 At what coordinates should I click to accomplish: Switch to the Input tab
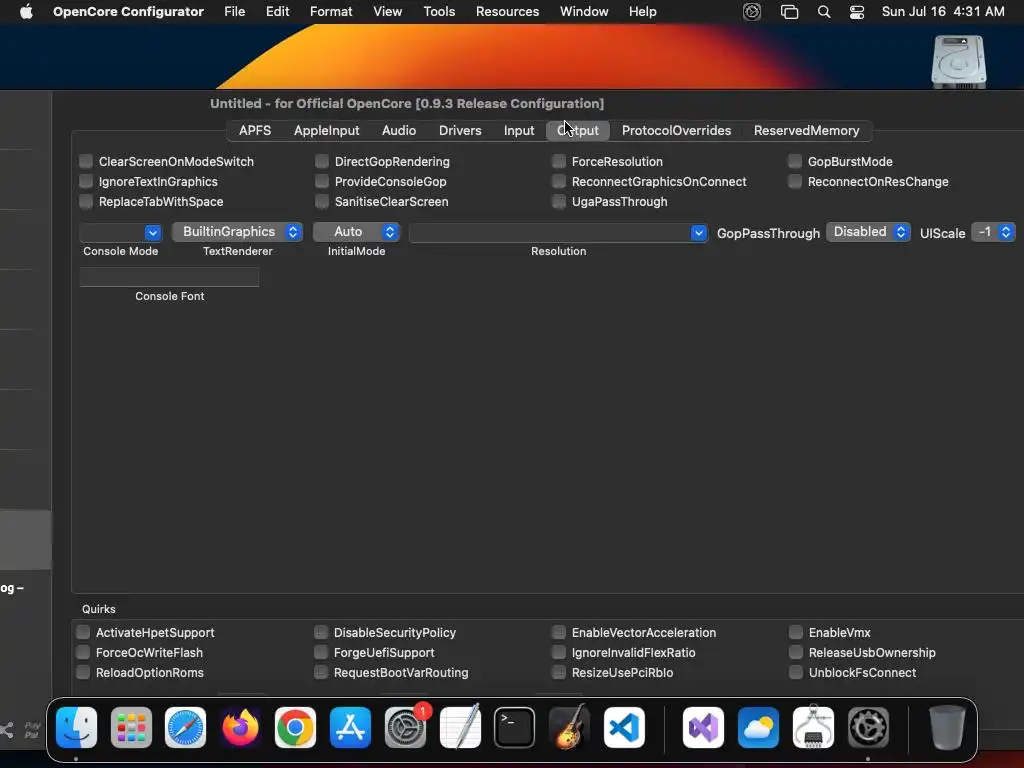(x=519, y=131)
